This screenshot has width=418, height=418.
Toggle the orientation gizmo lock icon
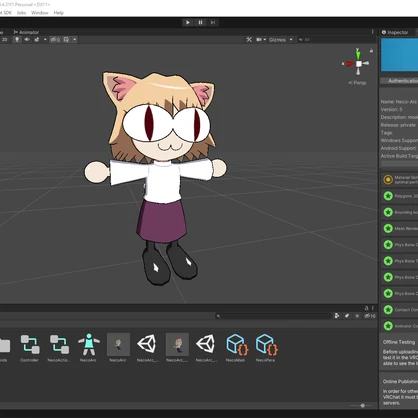click(371, 51)
